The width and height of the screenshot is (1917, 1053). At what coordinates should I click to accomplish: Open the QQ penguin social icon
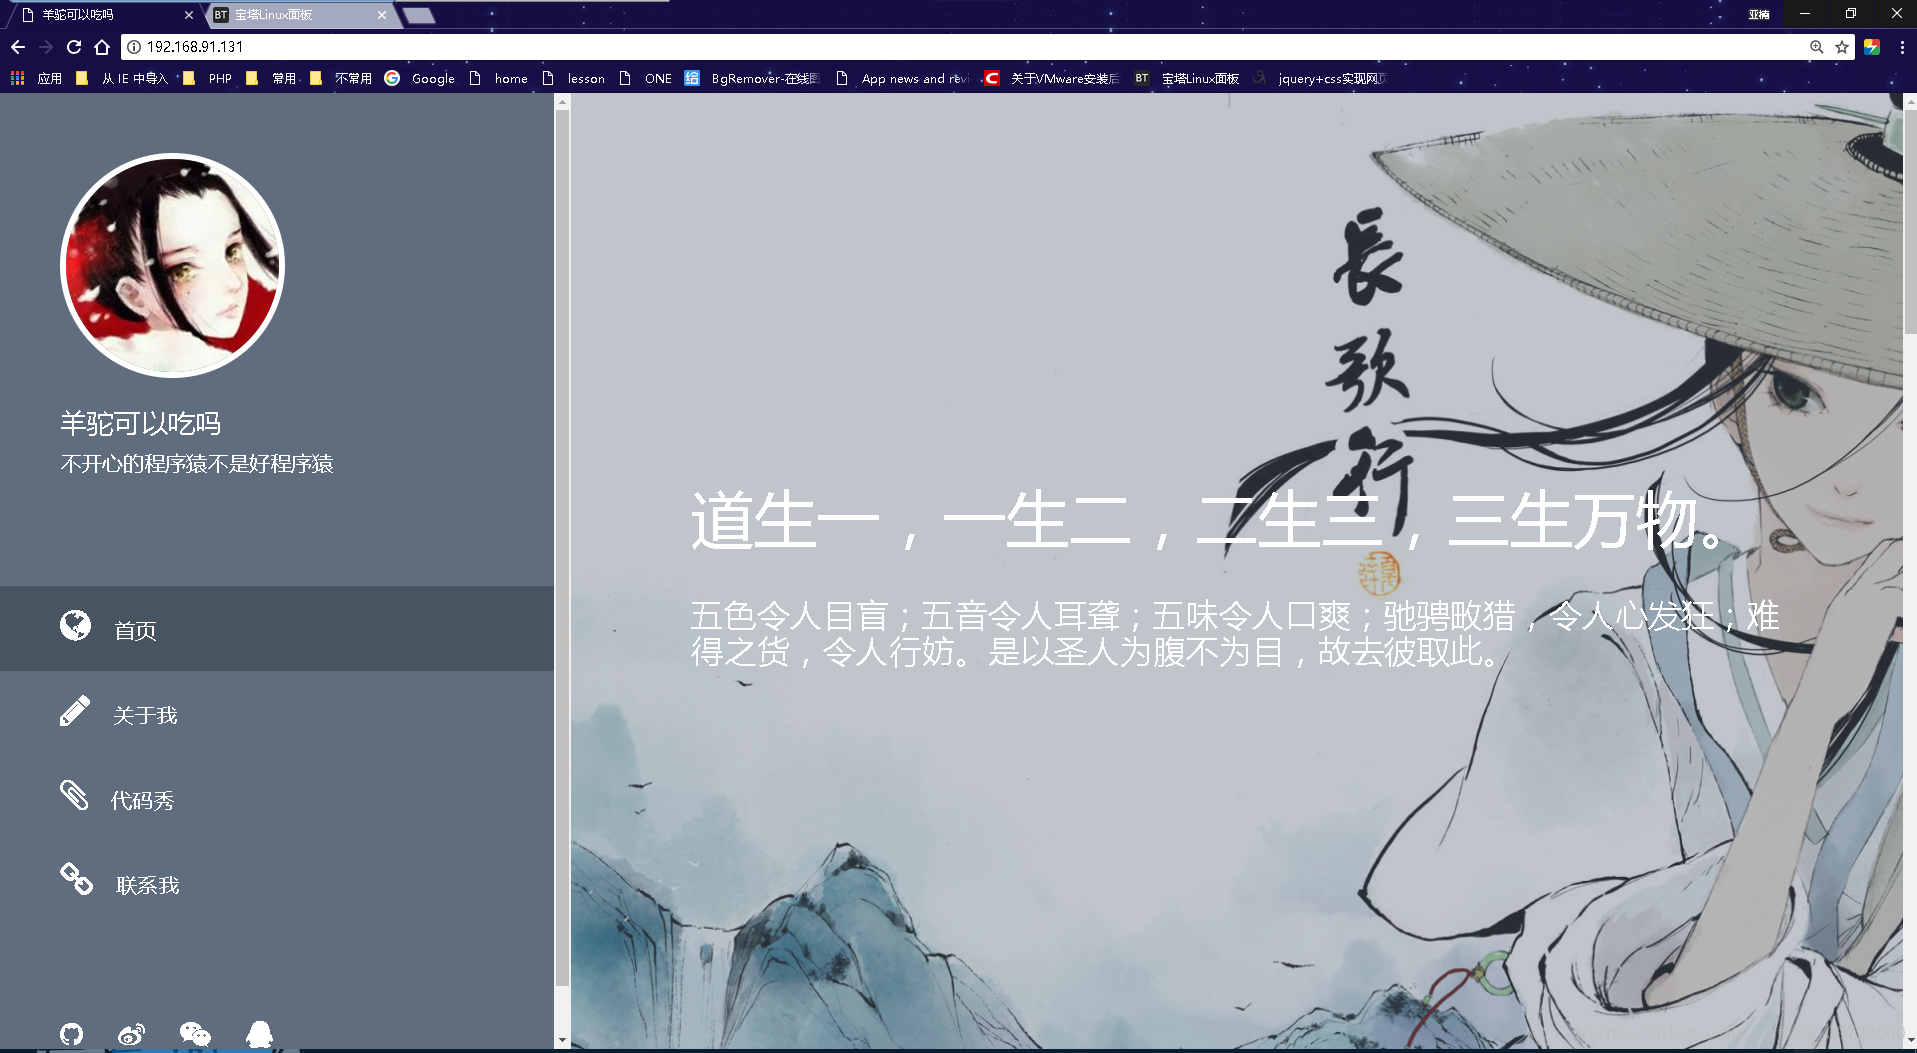pyautogui.click(x=259, y=1034)
